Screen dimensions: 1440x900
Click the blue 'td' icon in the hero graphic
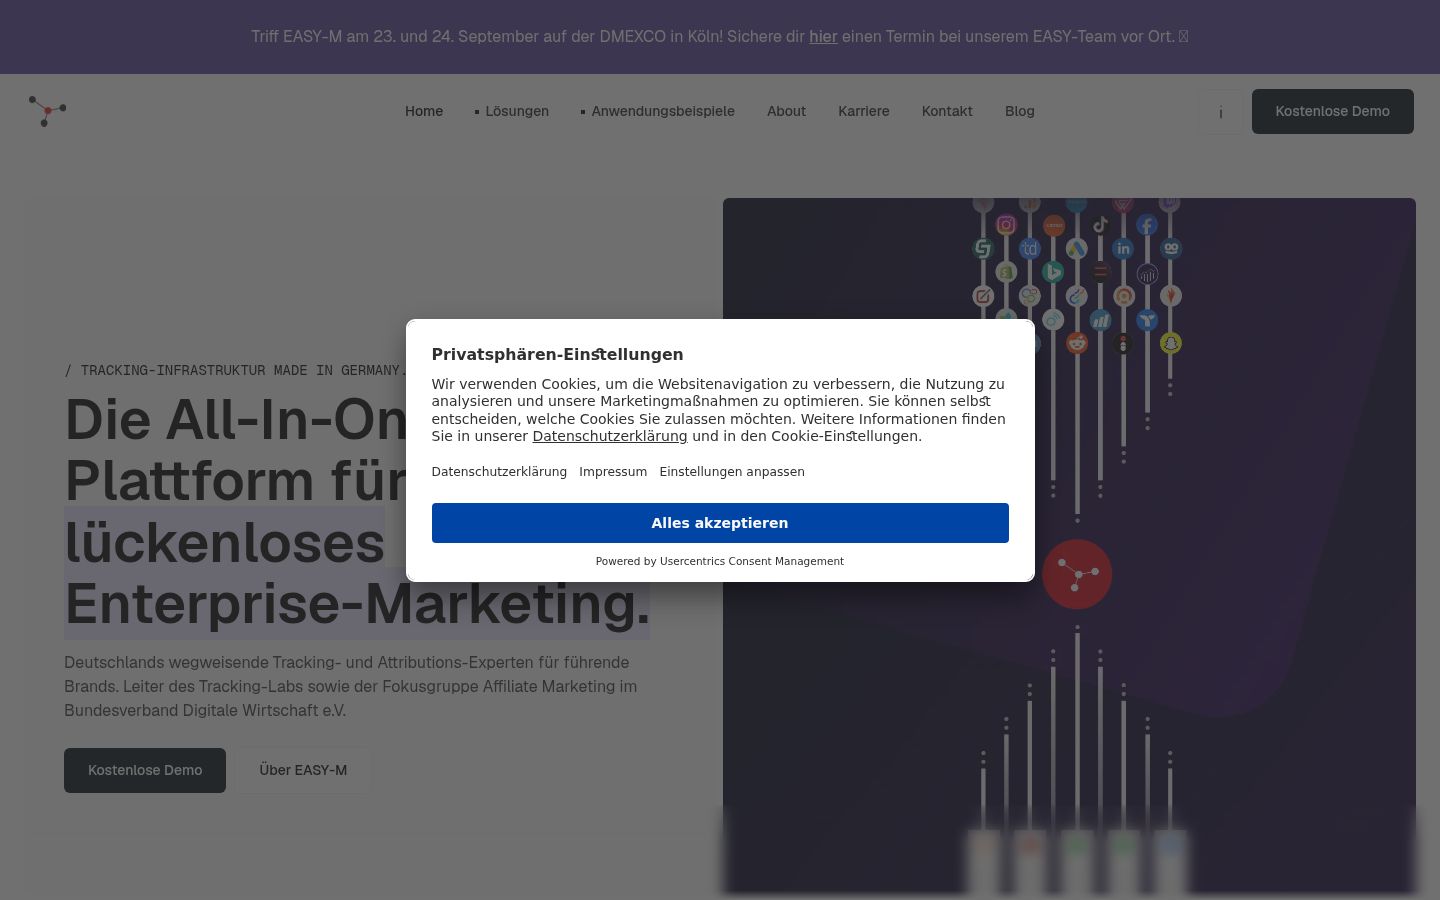tap(1029, 249)
